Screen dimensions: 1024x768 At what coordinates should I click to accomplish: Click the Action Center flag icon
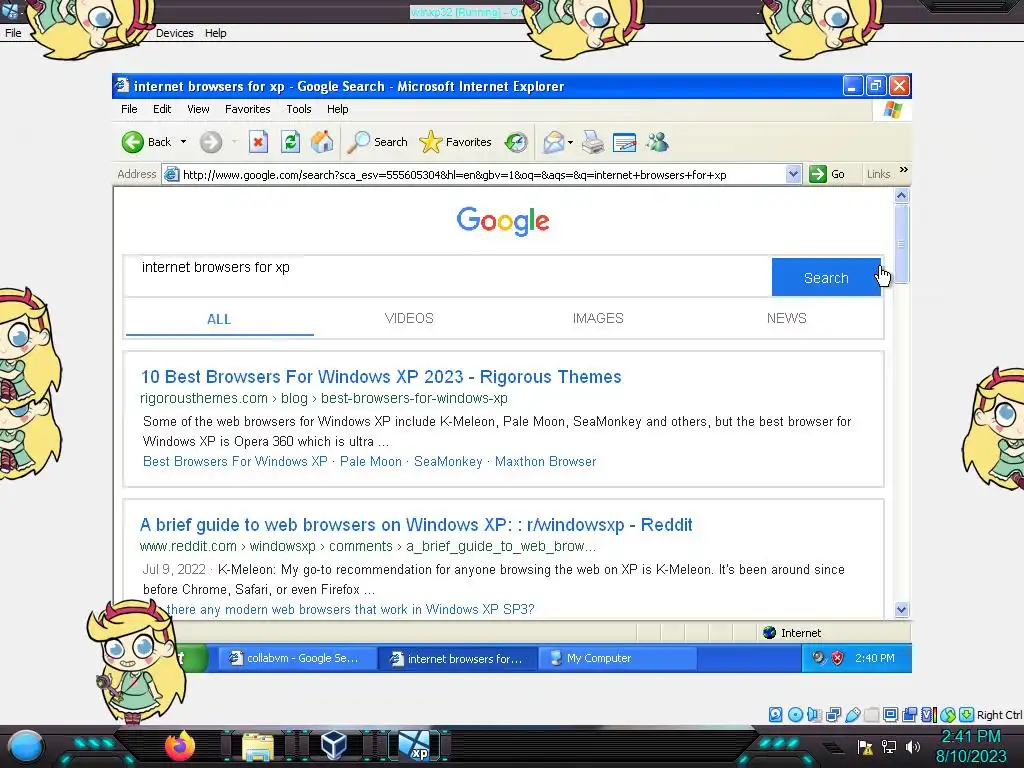tap(865, 747)
